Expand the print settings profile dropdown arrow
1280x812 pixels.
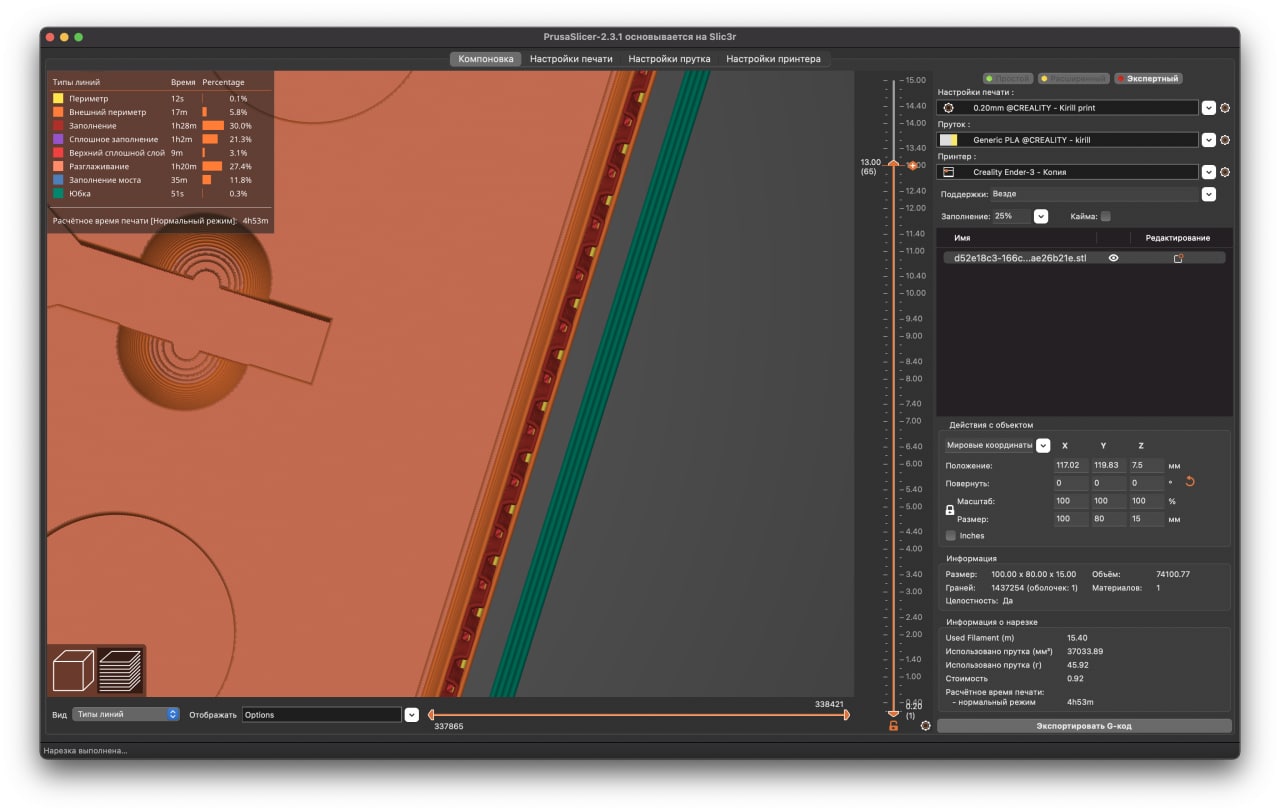[1208, 108]
